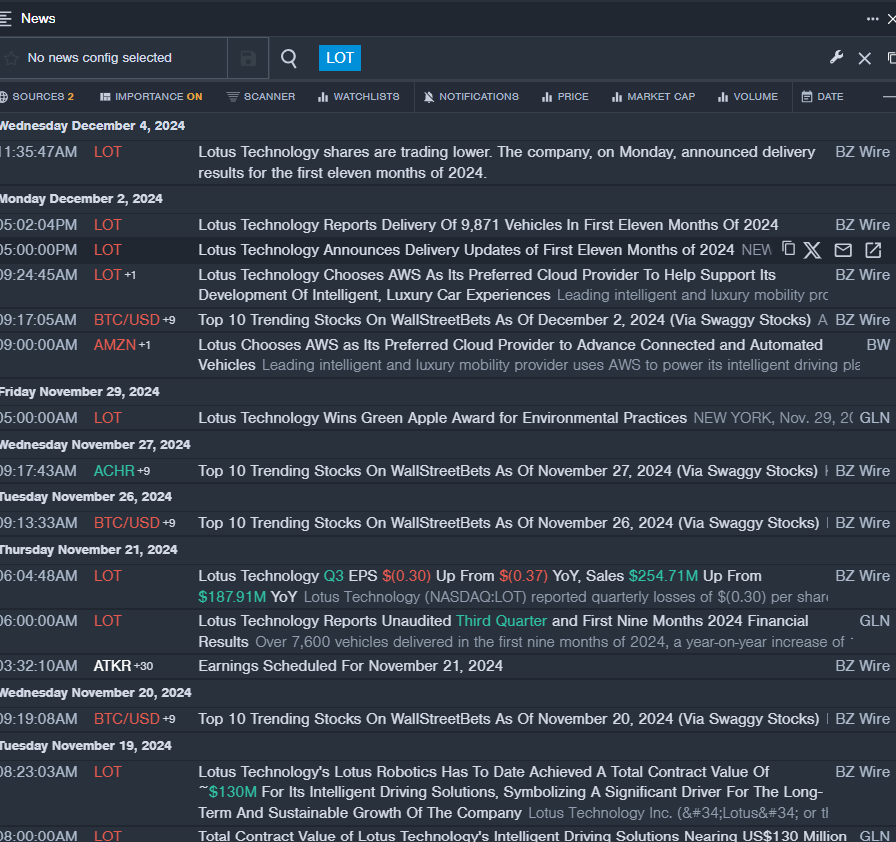Click the magnifying glass search icon
This screenshot has height=842, width=896.
point(289,58)
